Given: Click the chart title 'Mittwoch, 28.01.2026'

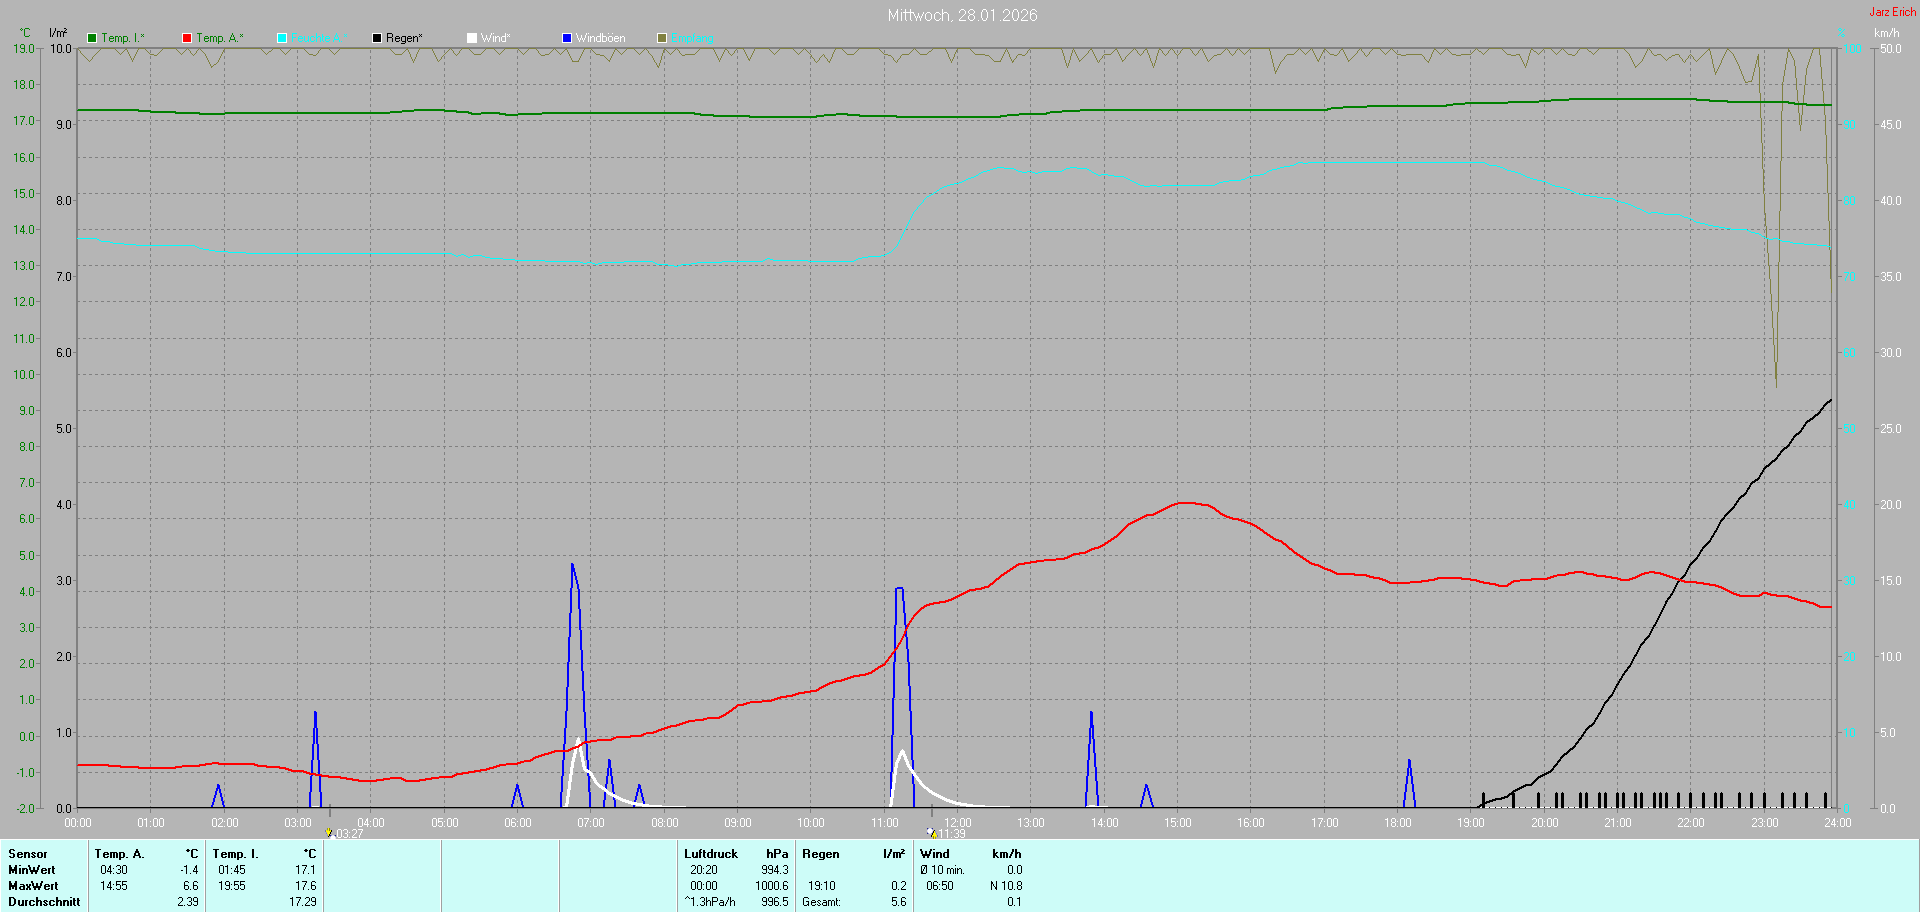Looking at the screenshot, I should pos(962,15).
